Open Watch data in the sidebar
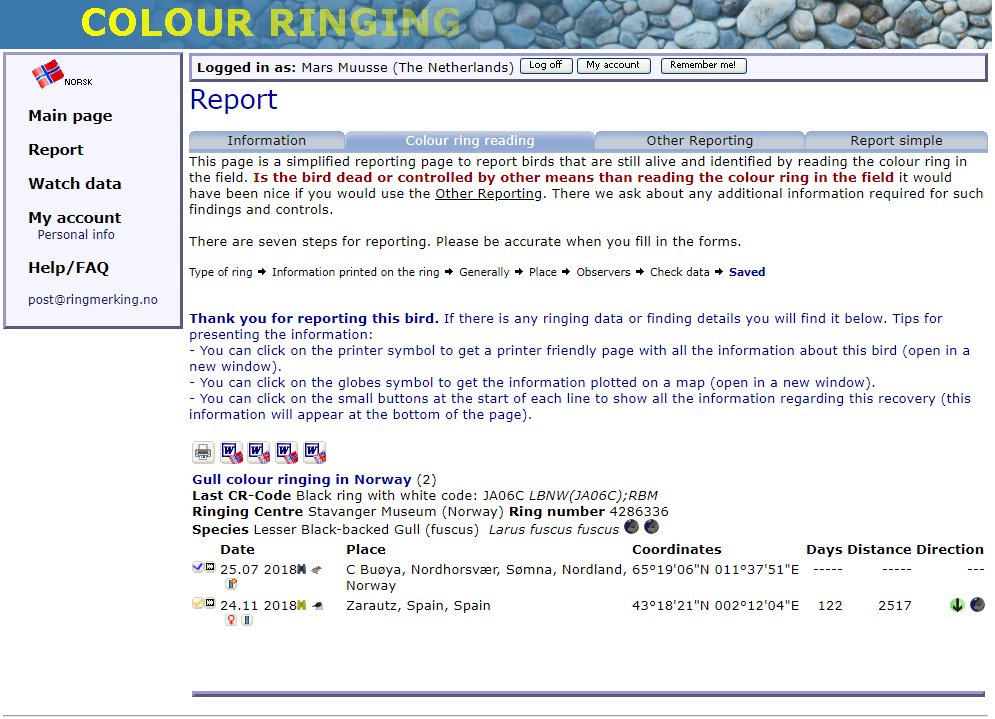This screenshot has width=995, height=719. 74,183
